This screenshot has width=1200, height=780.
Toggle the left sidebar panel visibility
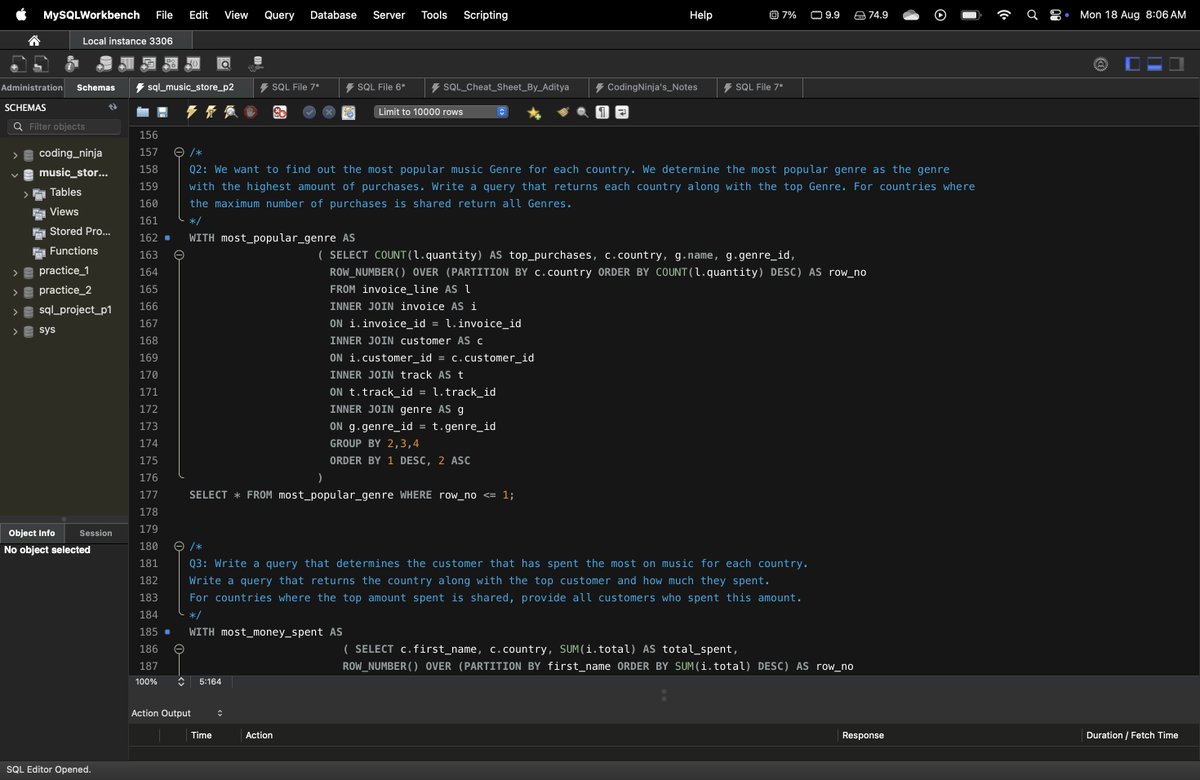pyautogui.click(x=1133, y=64)
